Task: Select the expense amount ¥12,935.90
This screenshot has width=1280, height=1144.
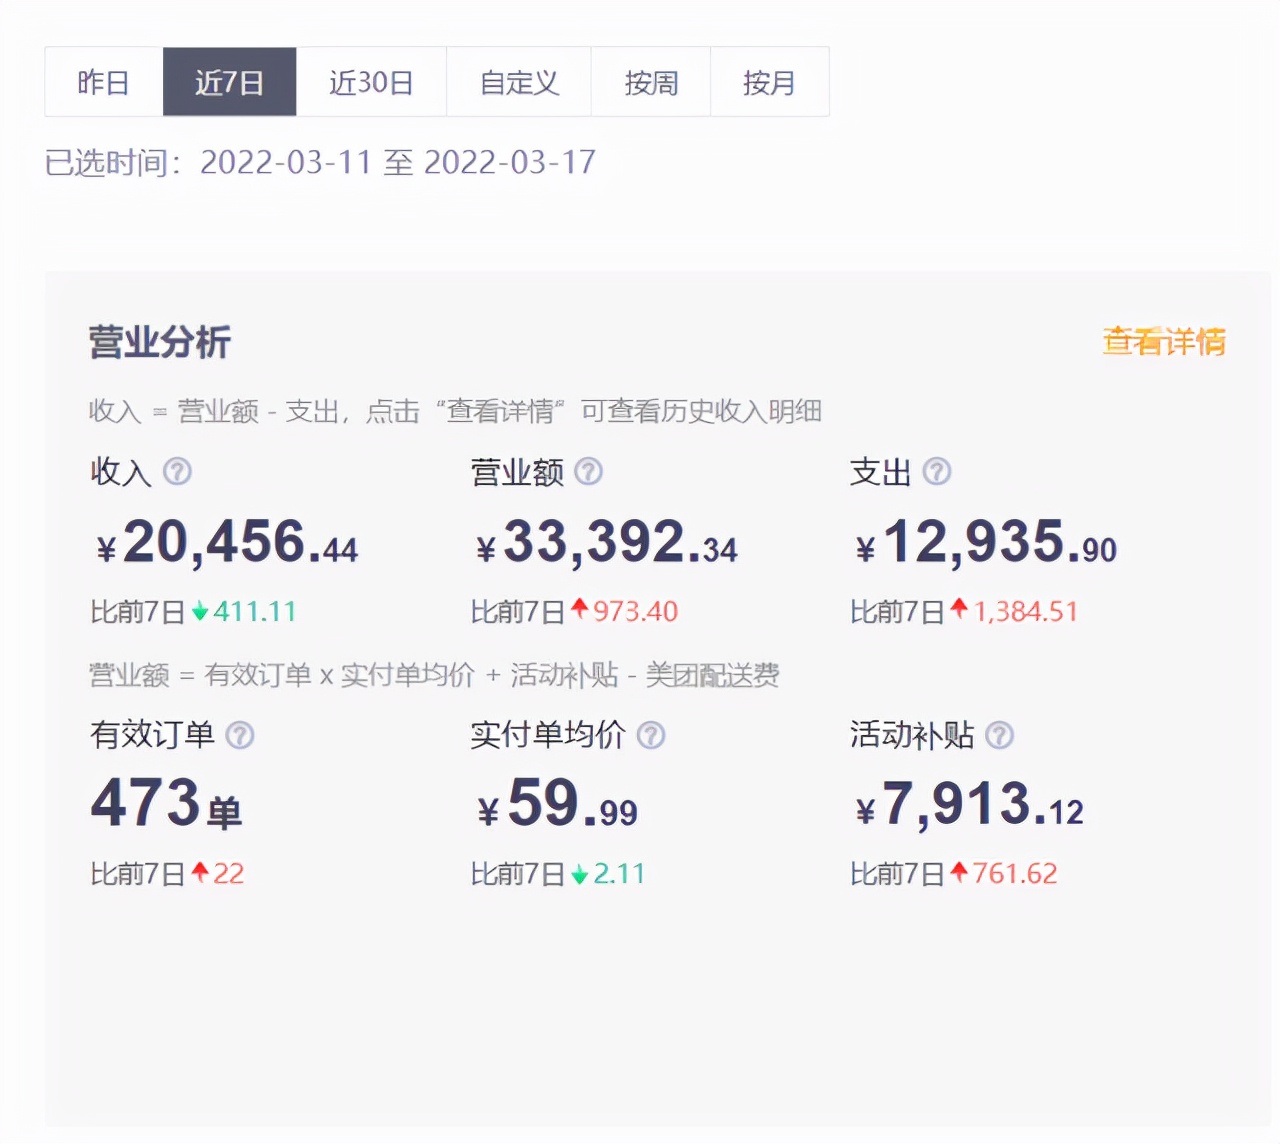Action: (x=986, y=543)
